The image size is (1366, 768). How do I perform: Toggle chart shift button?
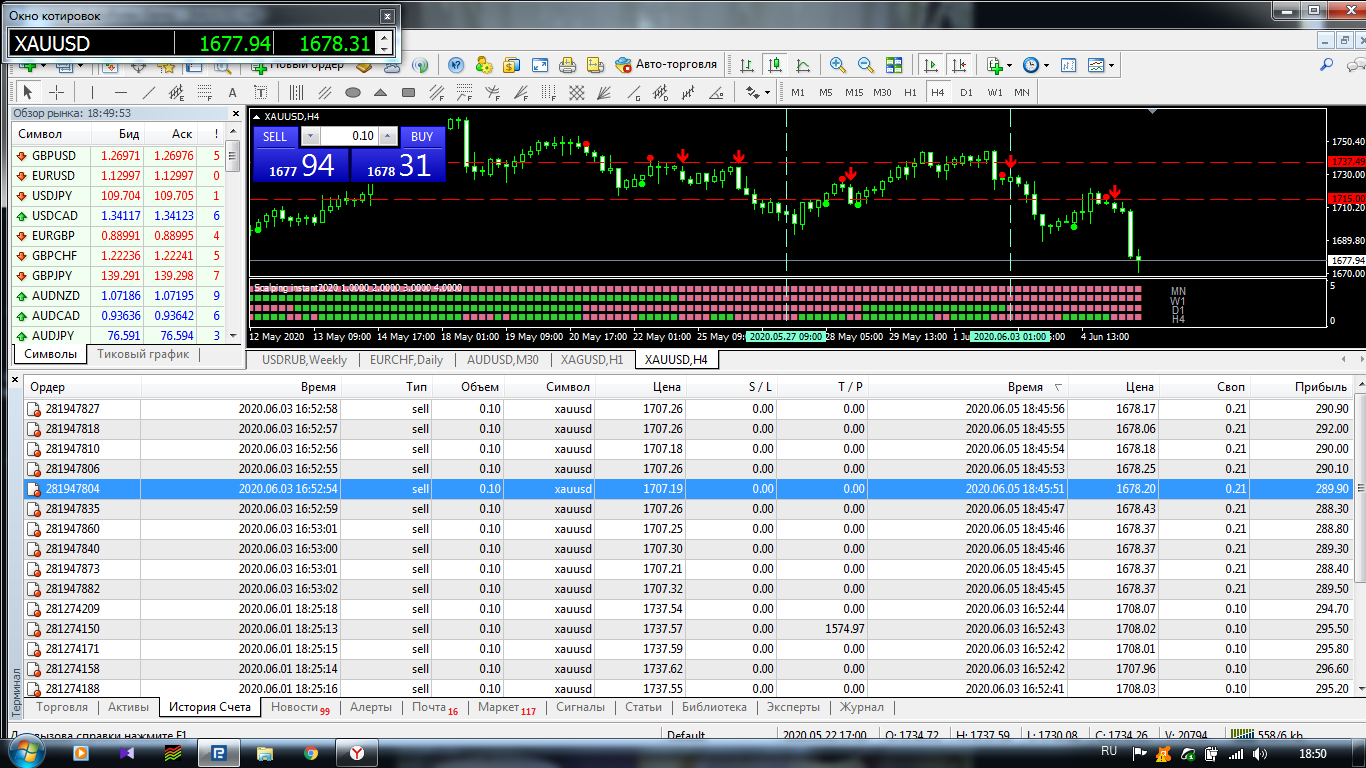click(x=959, y=65)
